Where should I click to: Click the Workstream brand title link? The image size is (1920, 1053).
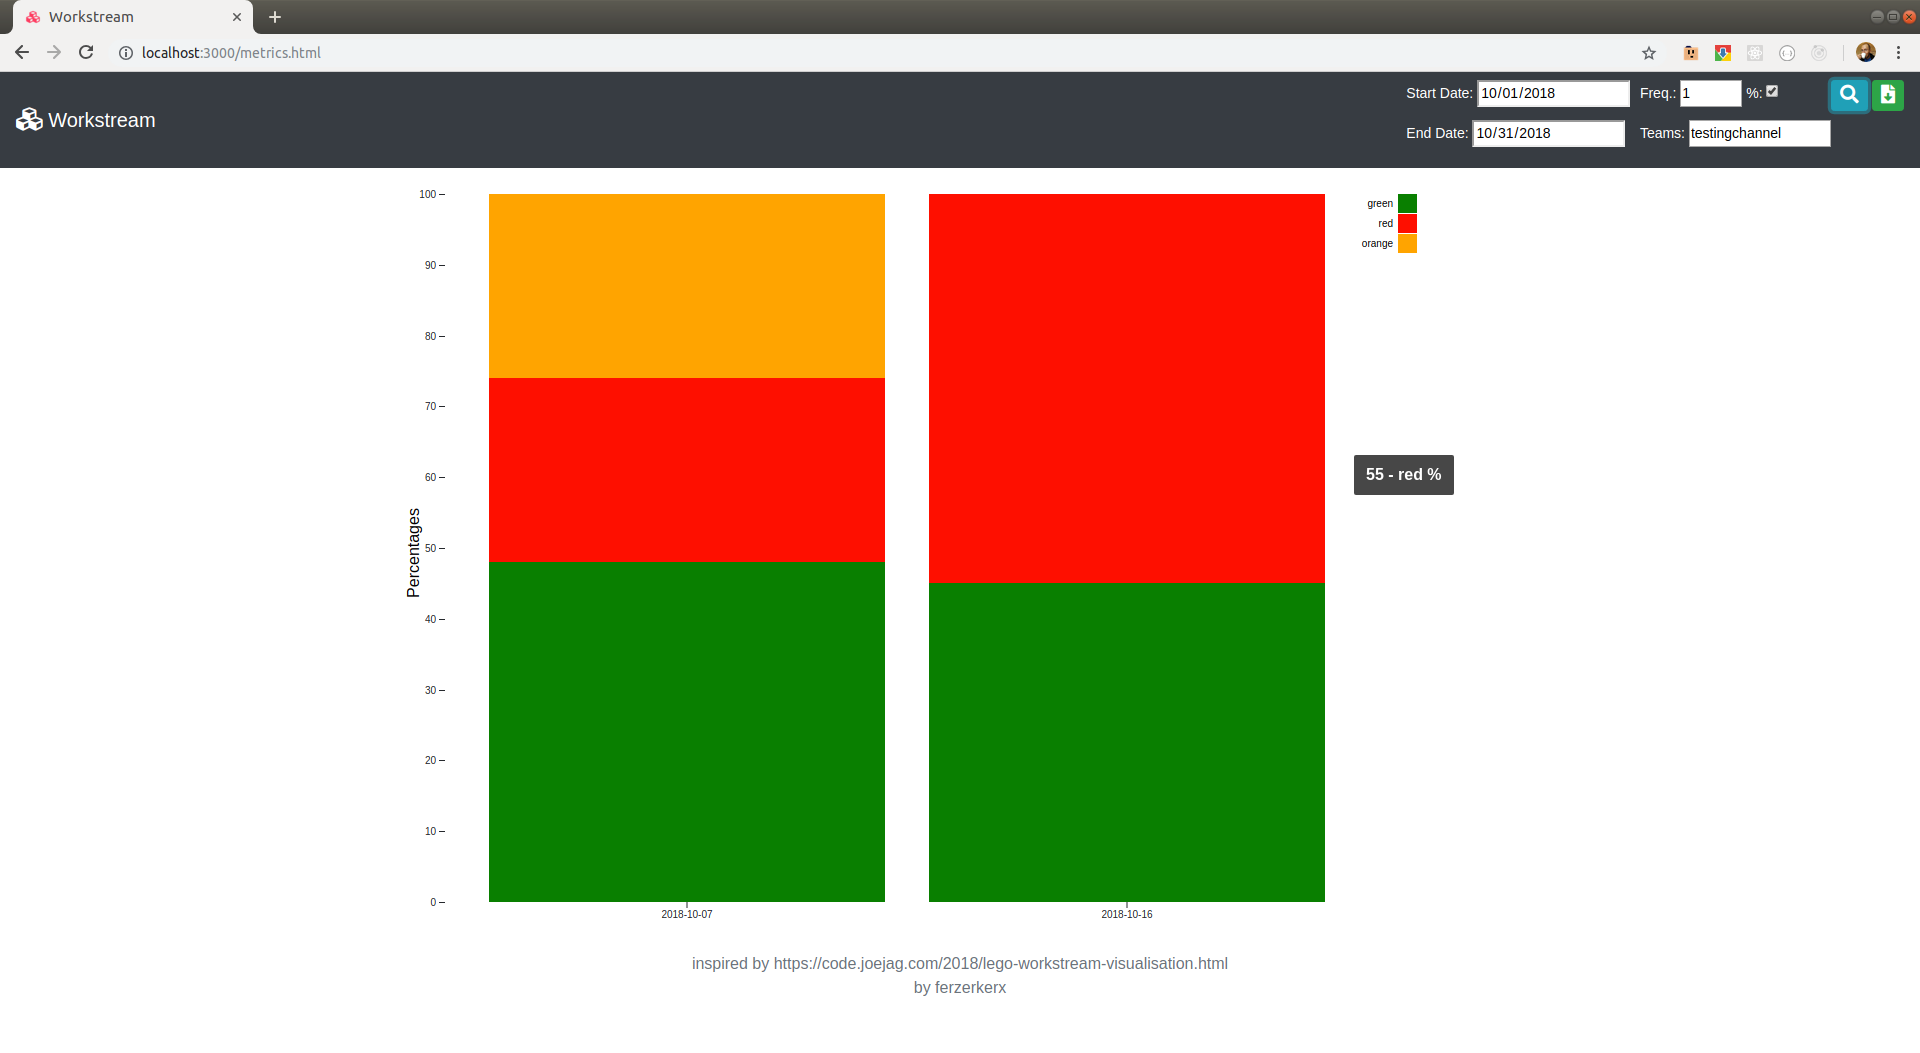[x=102, y=120]
